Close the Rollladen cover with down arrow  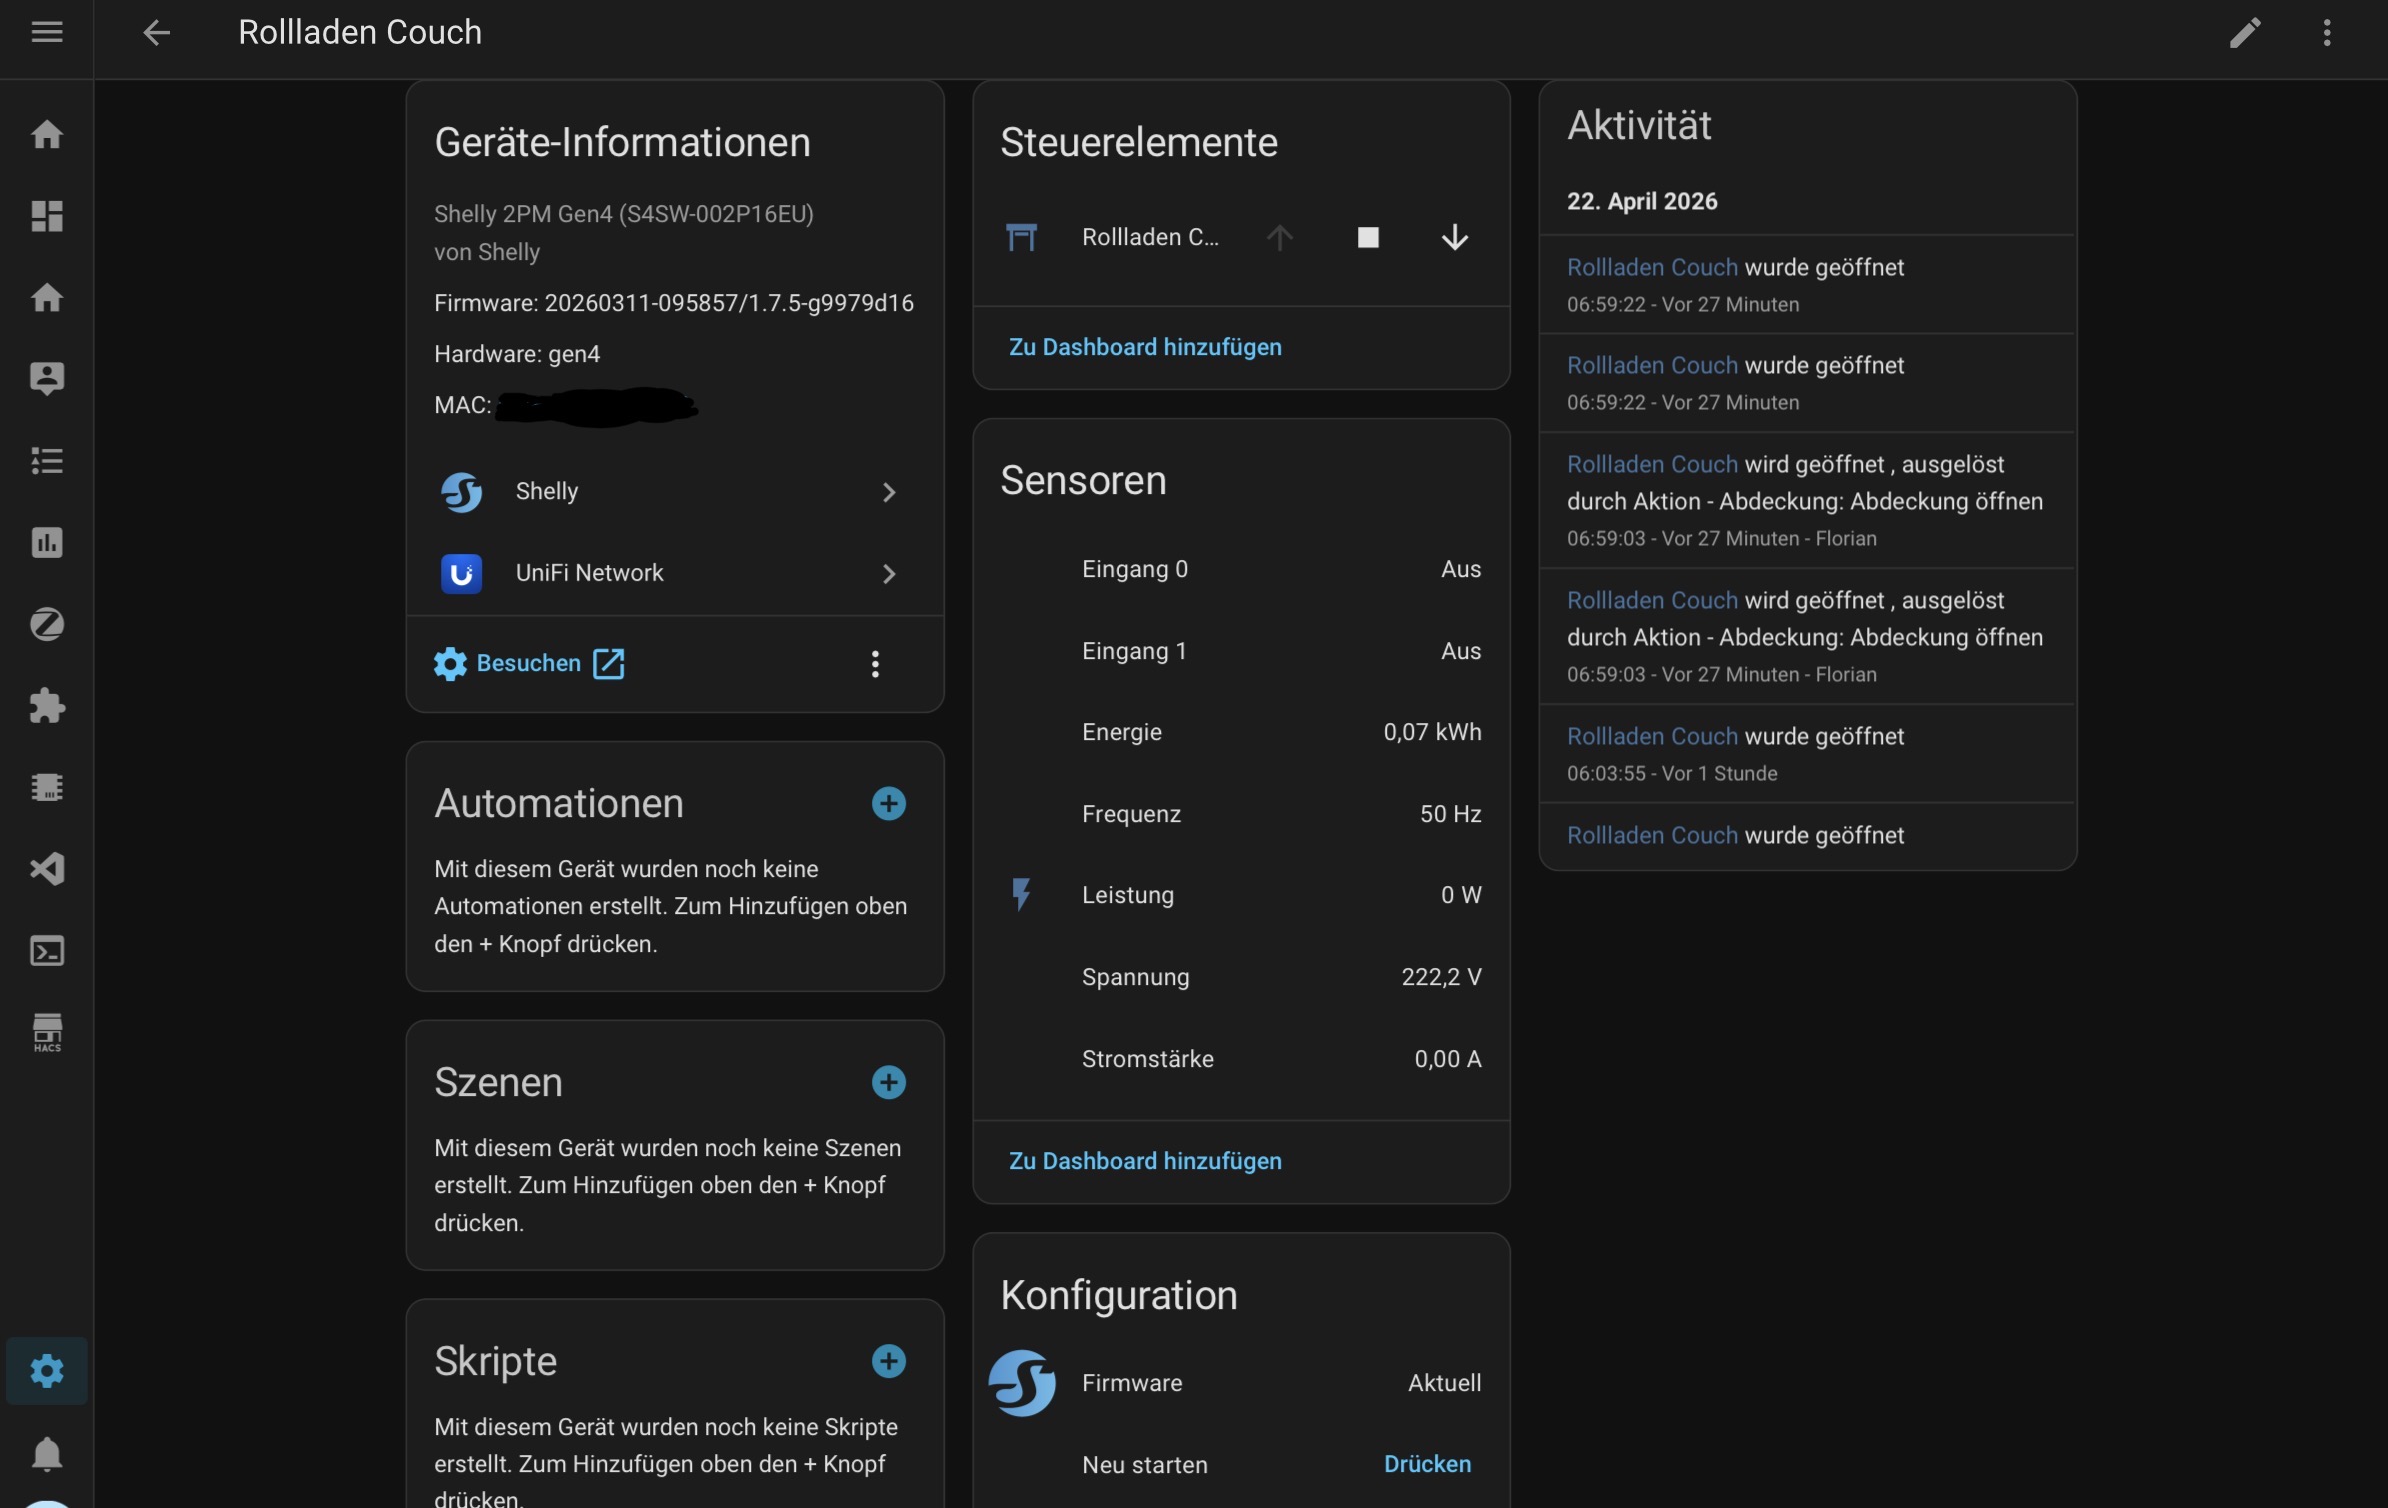(1454, 237)
